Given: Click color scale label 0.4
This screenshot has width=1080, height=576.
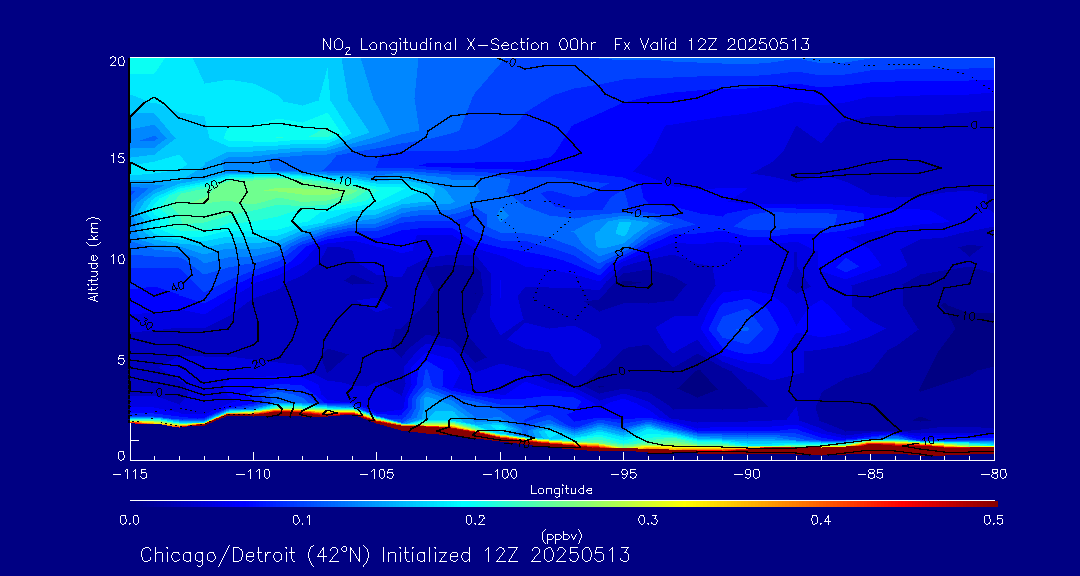Looking at the screenshot, I should point(820,521).
